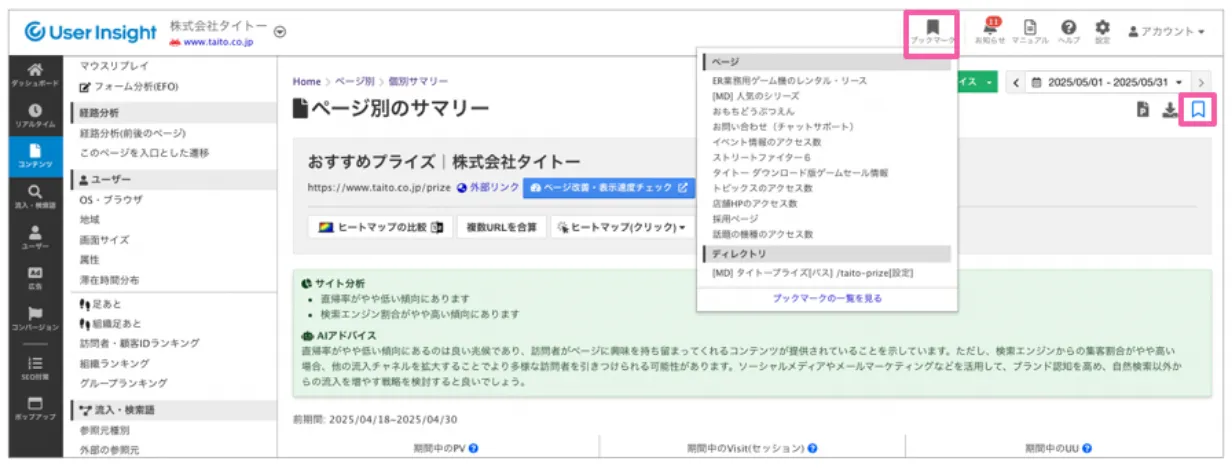Open グループランキング menu item

point(123,383)
